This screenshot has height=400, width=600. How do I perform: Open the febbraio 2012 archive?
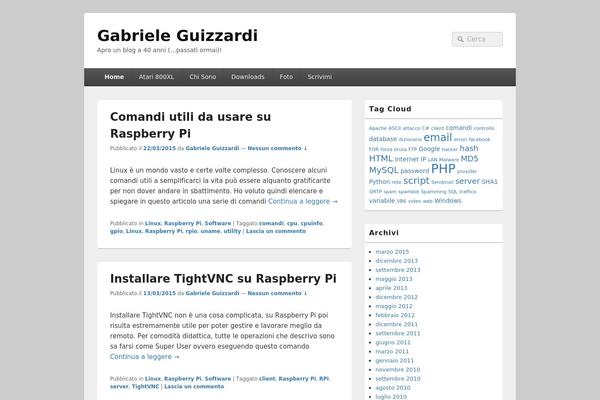pyautogui.click(x=395, y=315)
